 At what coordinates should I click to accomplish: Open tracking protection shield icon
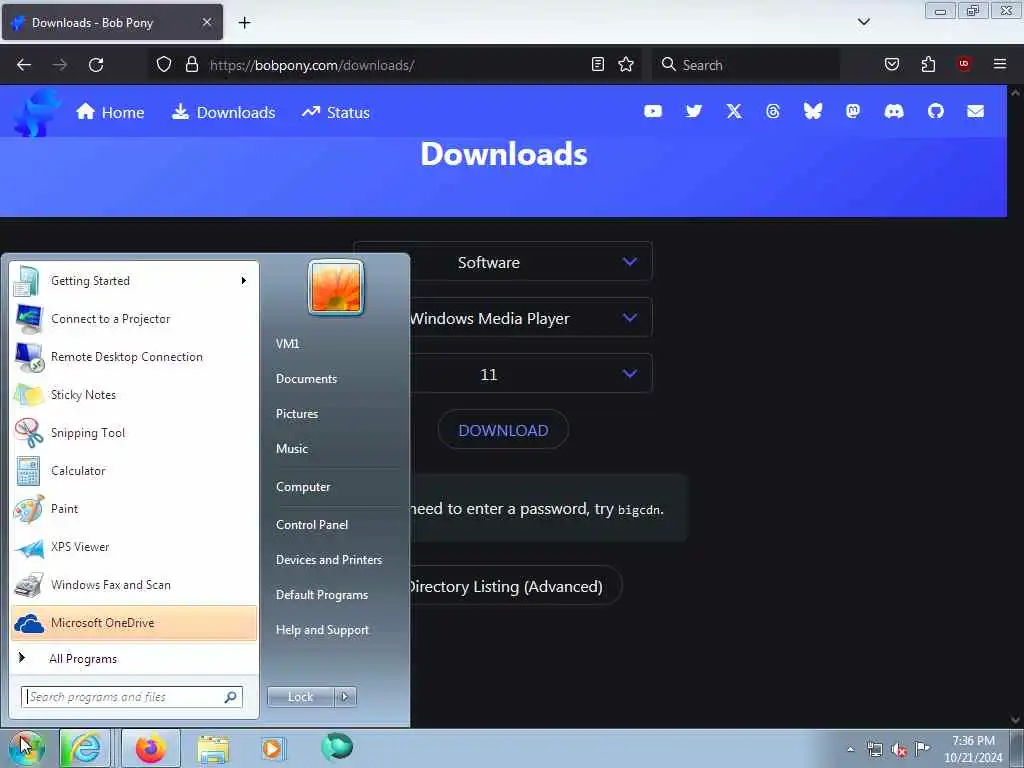tap(164, 65)
